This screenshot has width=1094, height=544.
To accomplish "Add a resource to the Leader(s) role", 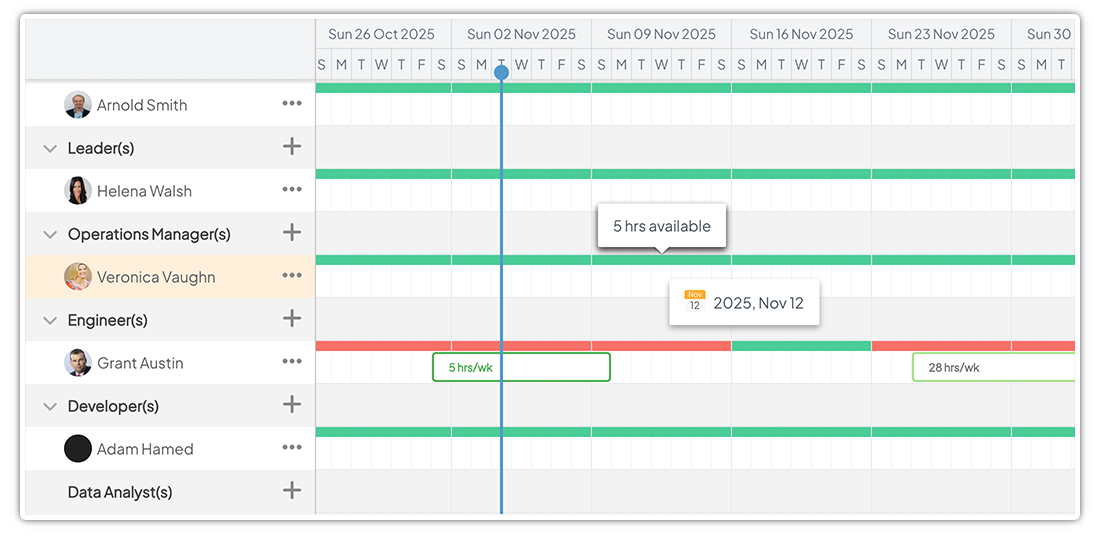I will coord(291,147).
